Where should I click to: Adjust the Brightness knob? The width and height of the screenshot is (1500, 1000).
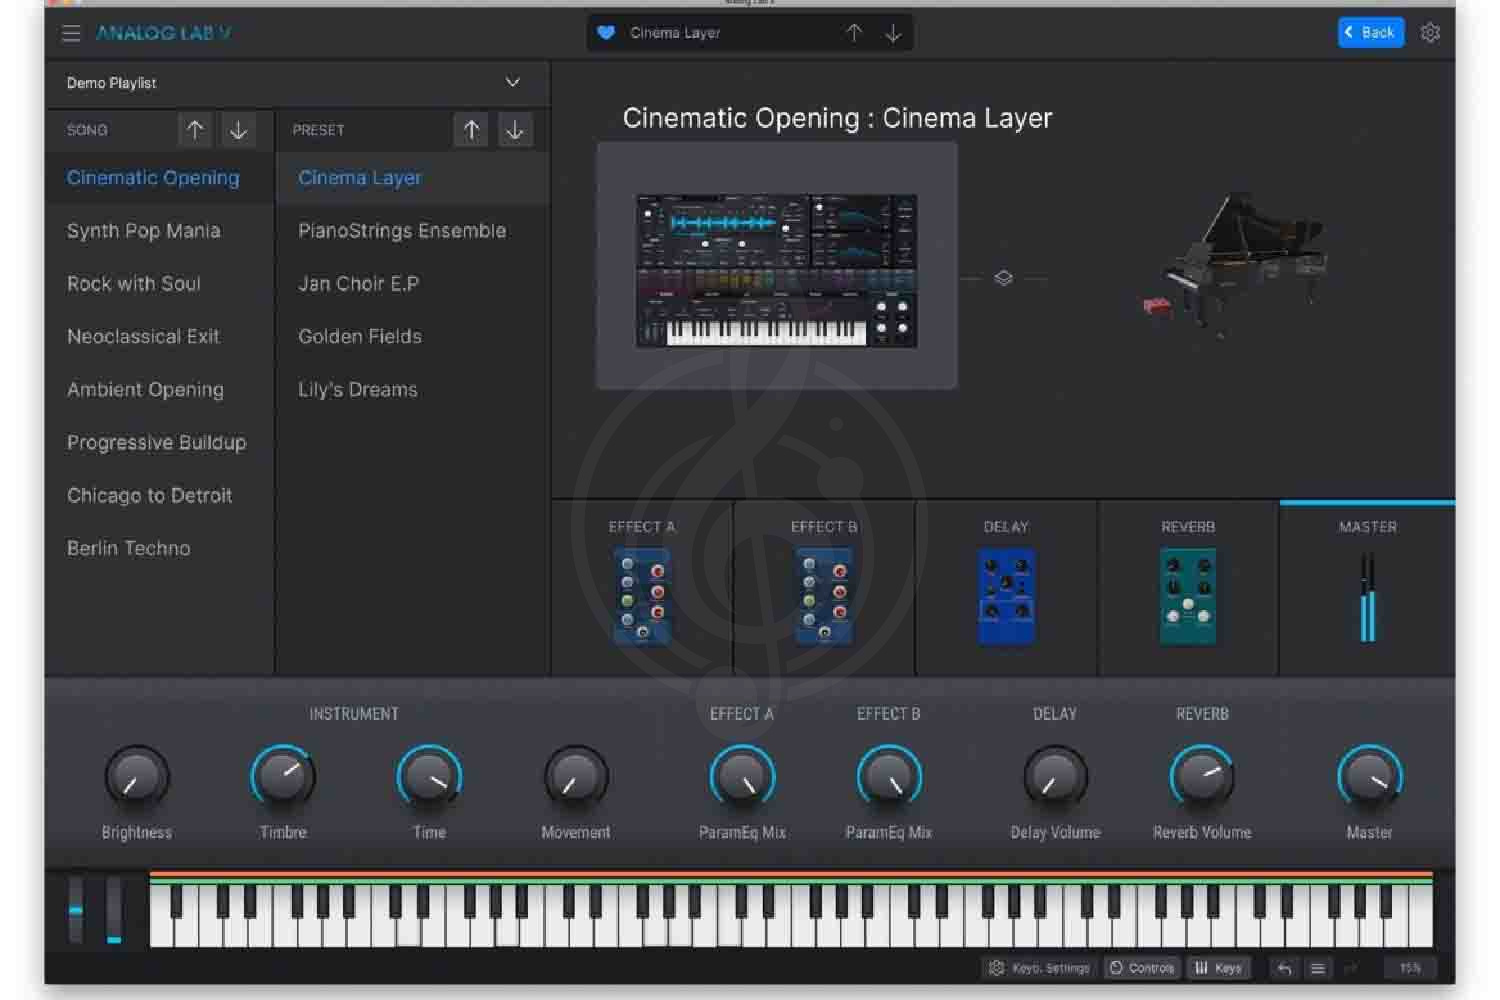[137, 777]
